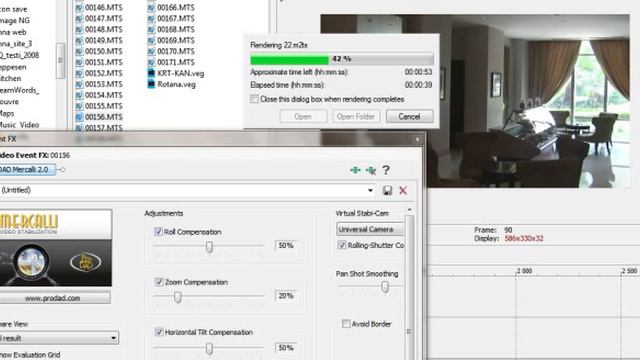Open the www.prodad.com link button
The height and width of the screenshot is (360, 640).
click(55, 298)
